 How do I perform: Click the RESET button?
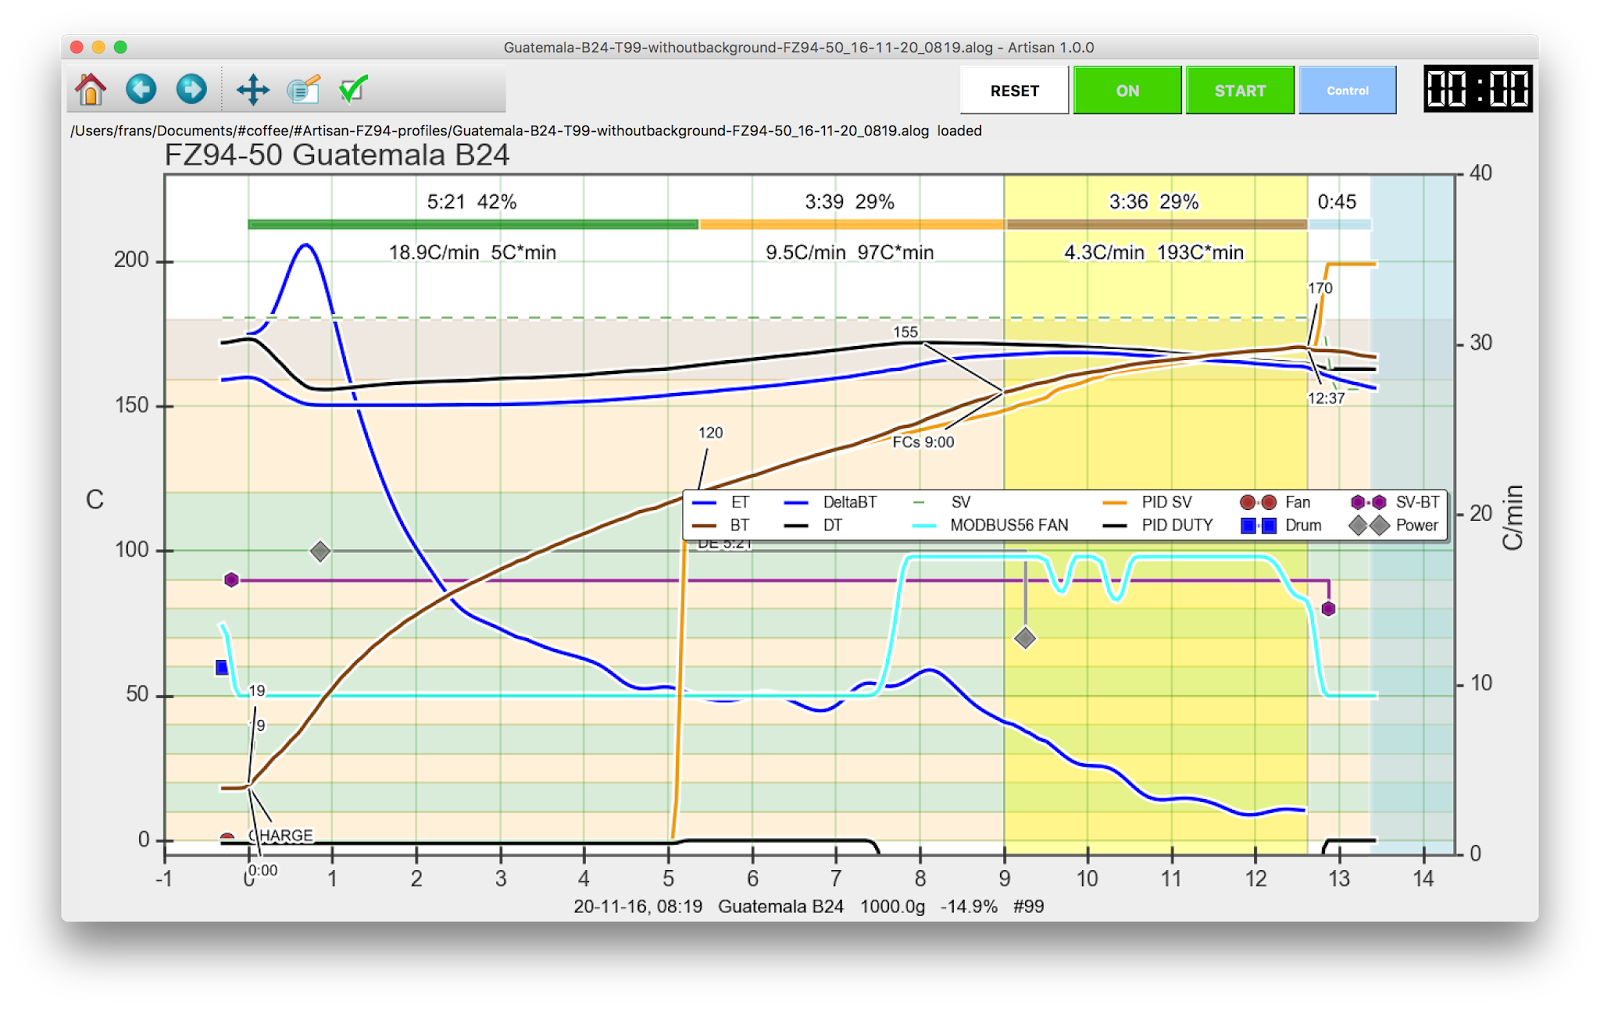click(1014, 90)
